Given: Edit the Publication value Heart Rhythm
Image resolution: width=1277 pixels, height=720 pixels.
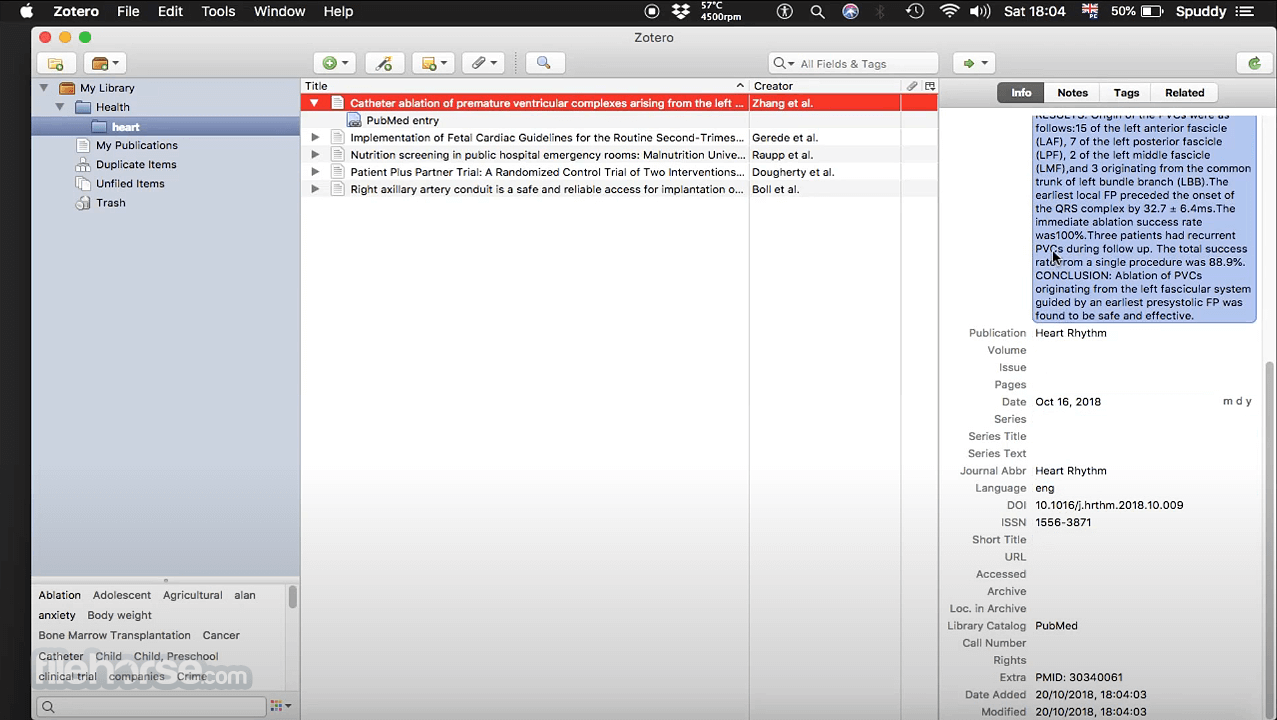Looking at the screenshot, I should pyautogui.click(x=1070, y=333).
